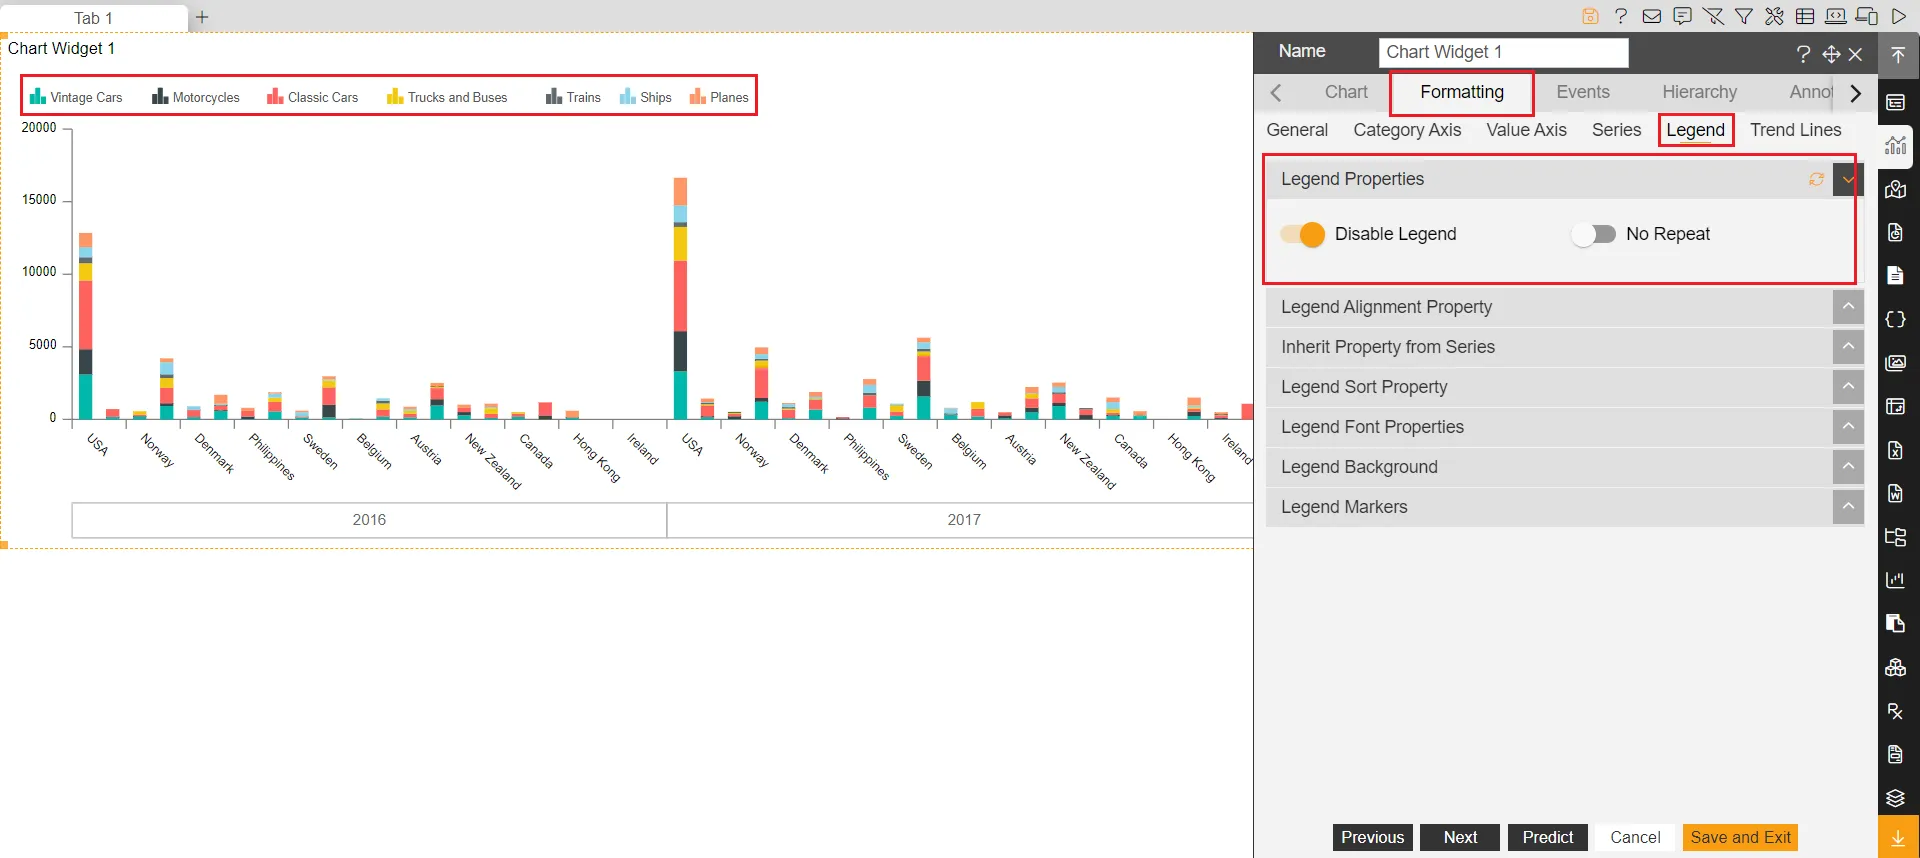Expand Legend Sort Property section

[1848, 387]
